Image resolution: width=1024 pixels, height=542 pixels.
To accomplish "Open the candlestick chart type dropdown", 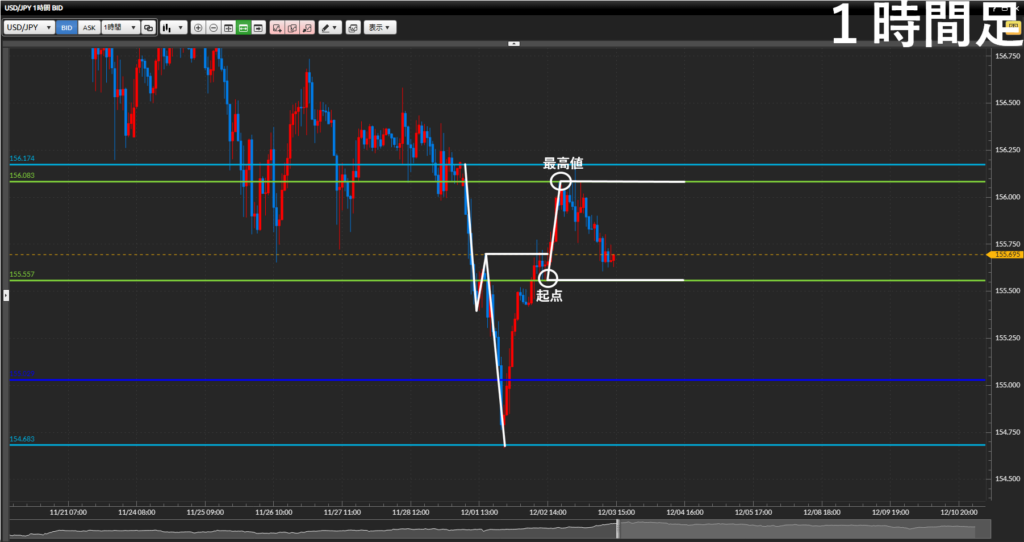I will click(173, 27).
